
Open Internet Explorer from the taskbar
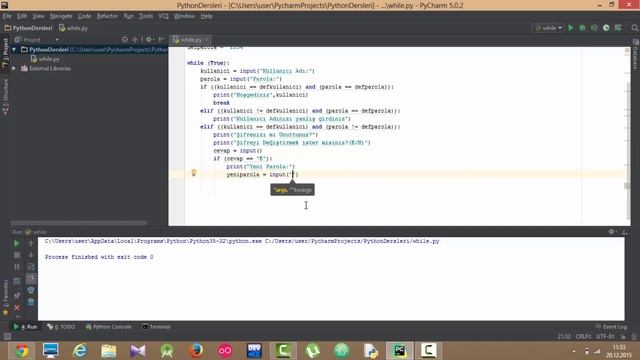click(80, 351)
